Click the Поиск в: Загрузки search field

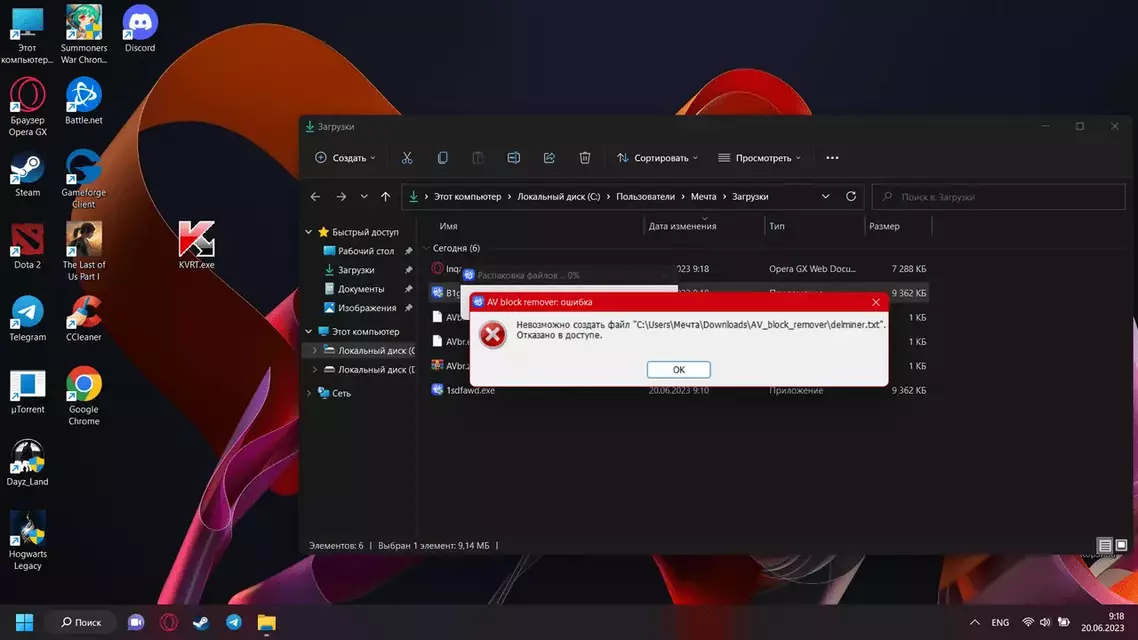pyautogui.click(x=999, y=197)
